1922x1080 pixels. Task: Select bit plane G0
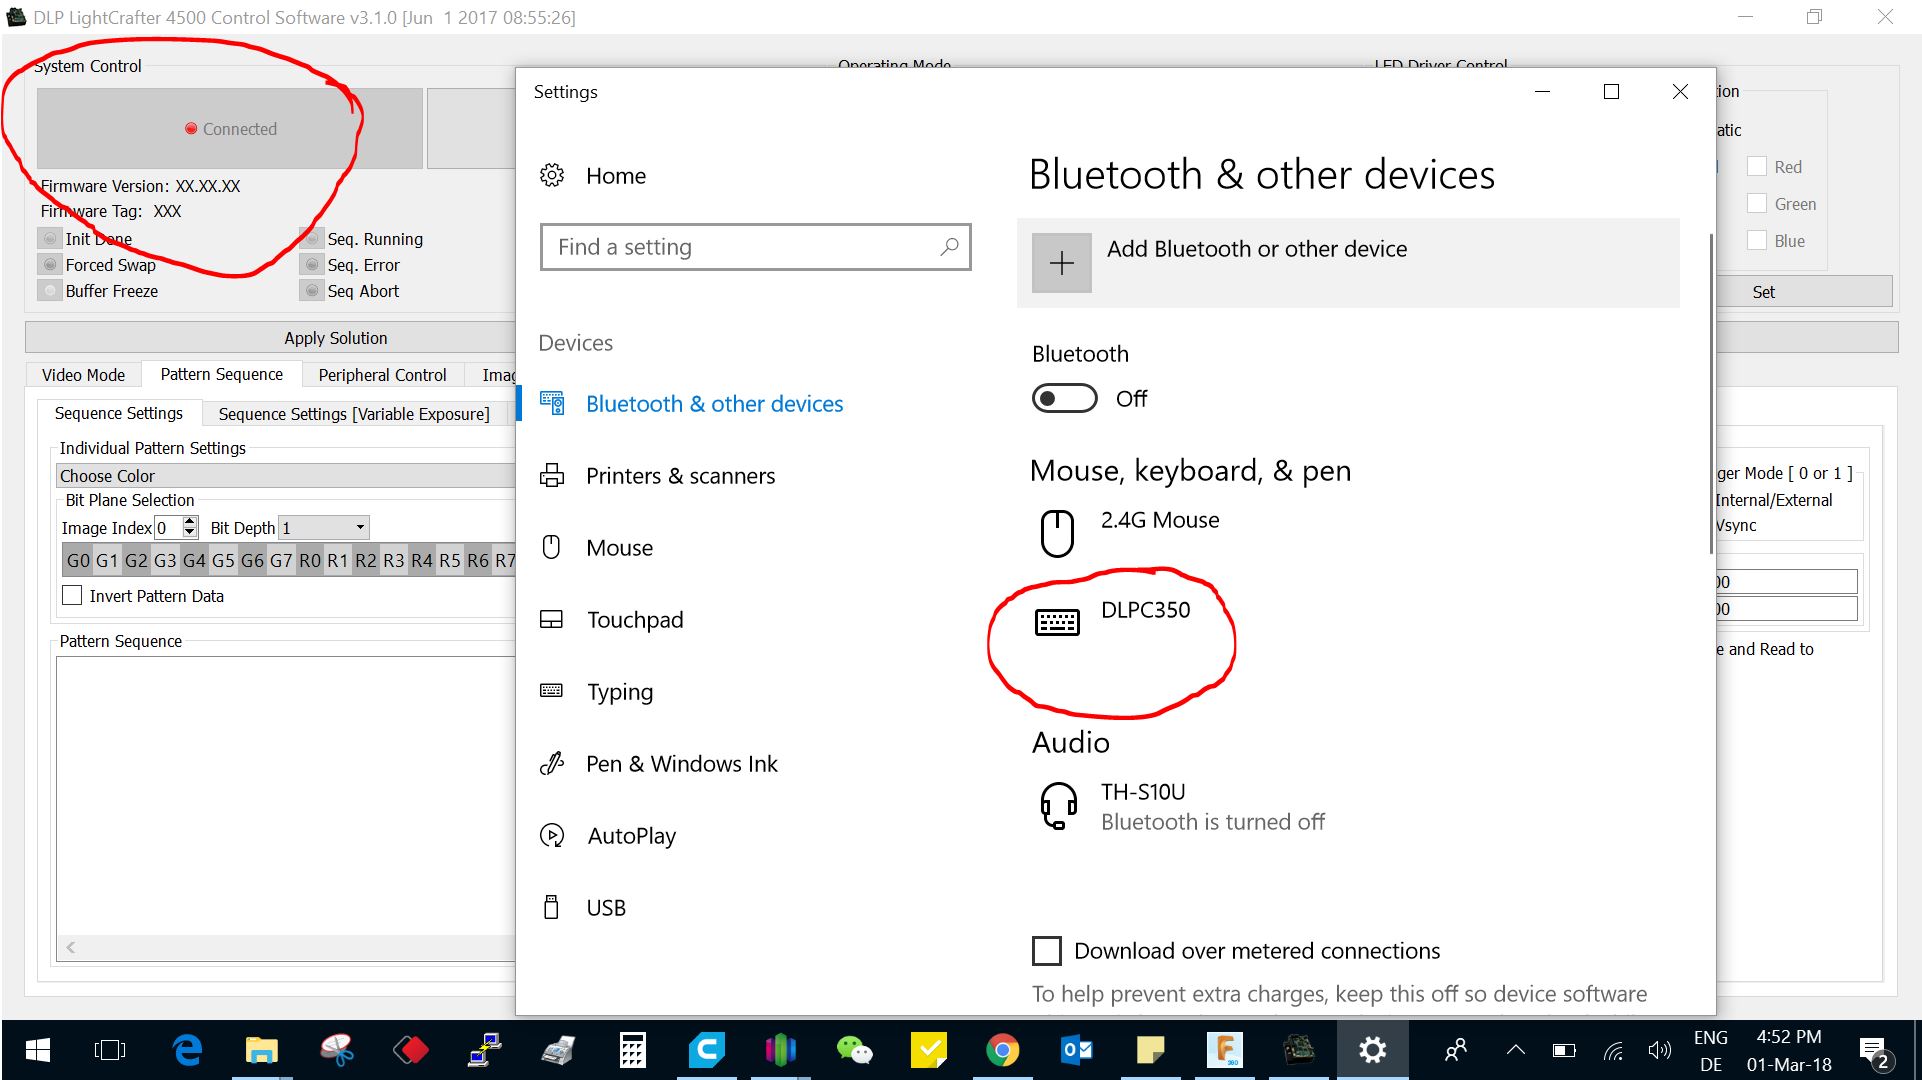(78, 561)
